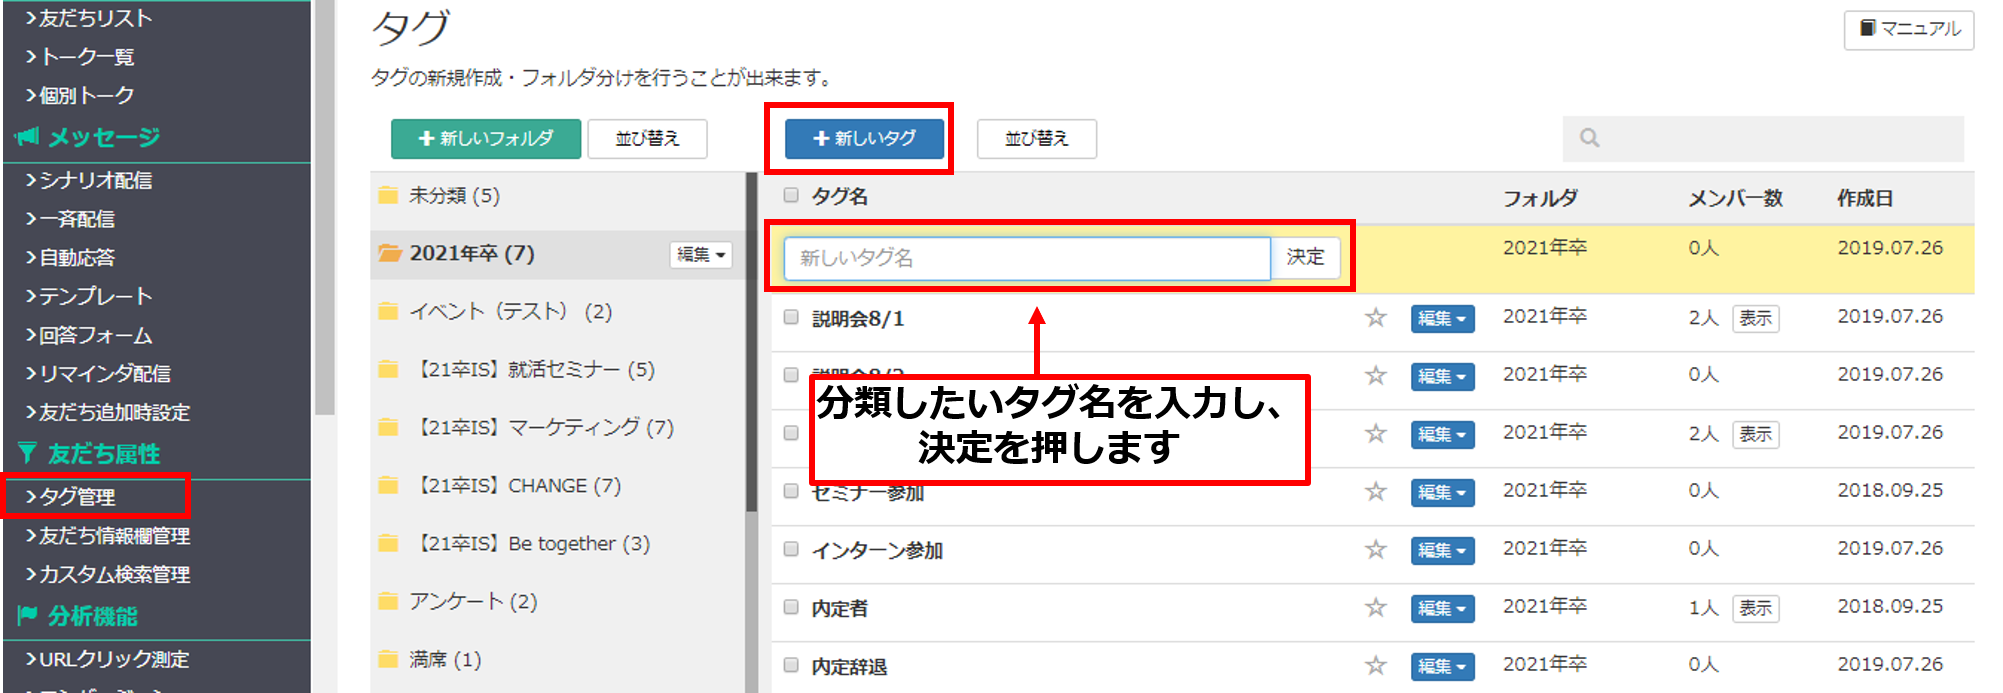This screenshot has height=693, width=2003.
Task: Click the folder icon for Be together (3)
Action: tap(388, 543)
